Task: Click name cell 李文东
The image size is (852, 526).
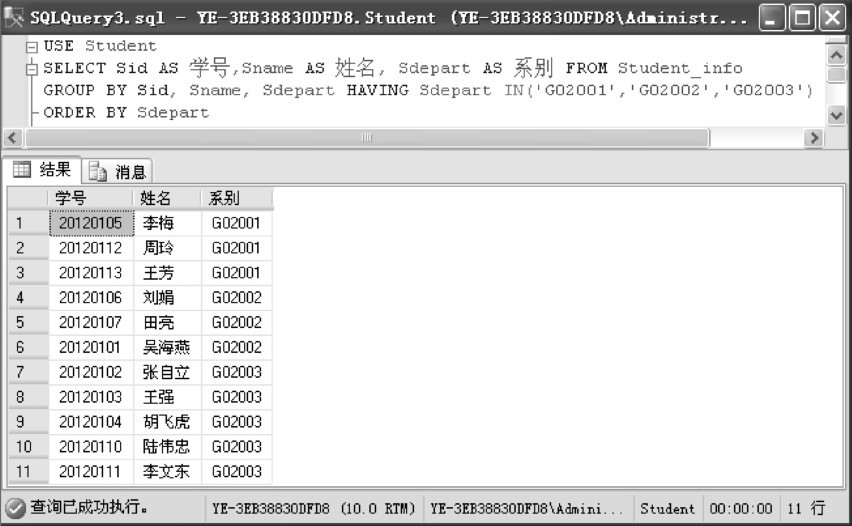Action: [167, 472]
